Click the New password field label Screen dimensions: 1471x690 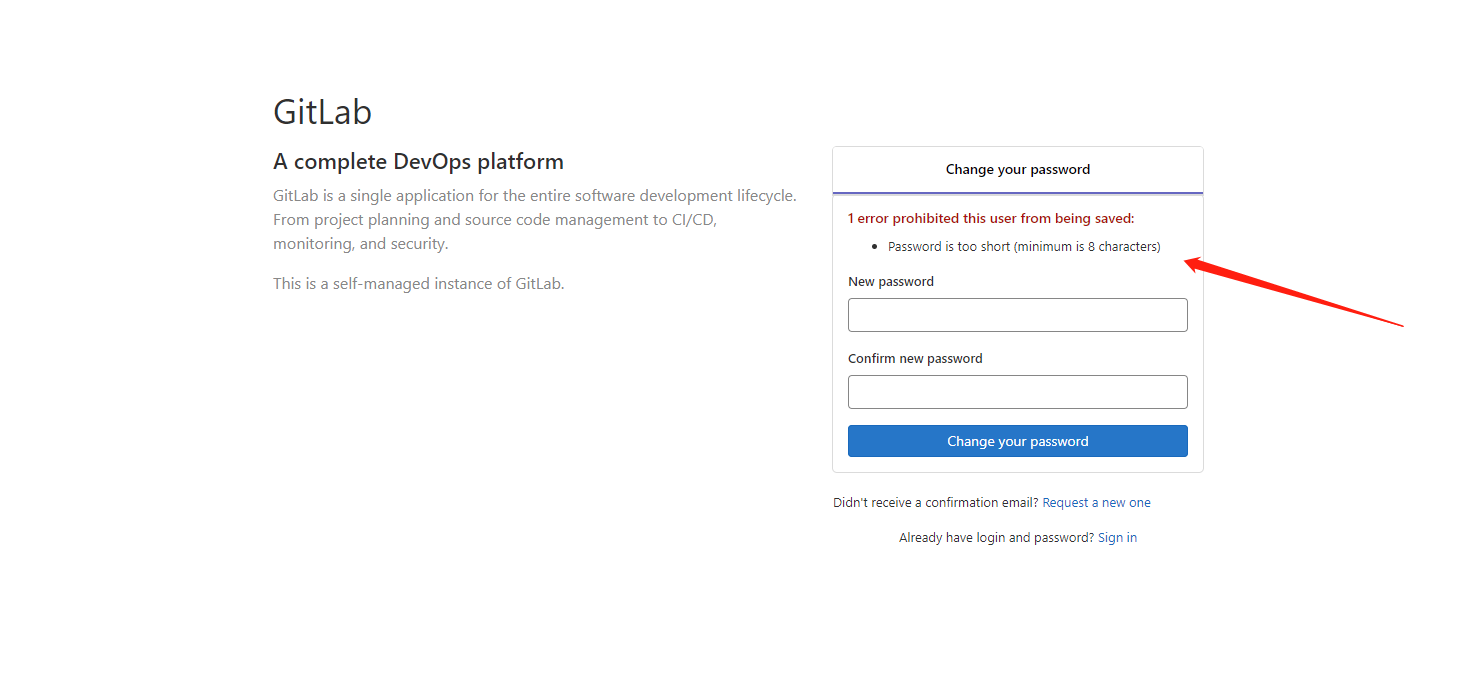point(891,282)
